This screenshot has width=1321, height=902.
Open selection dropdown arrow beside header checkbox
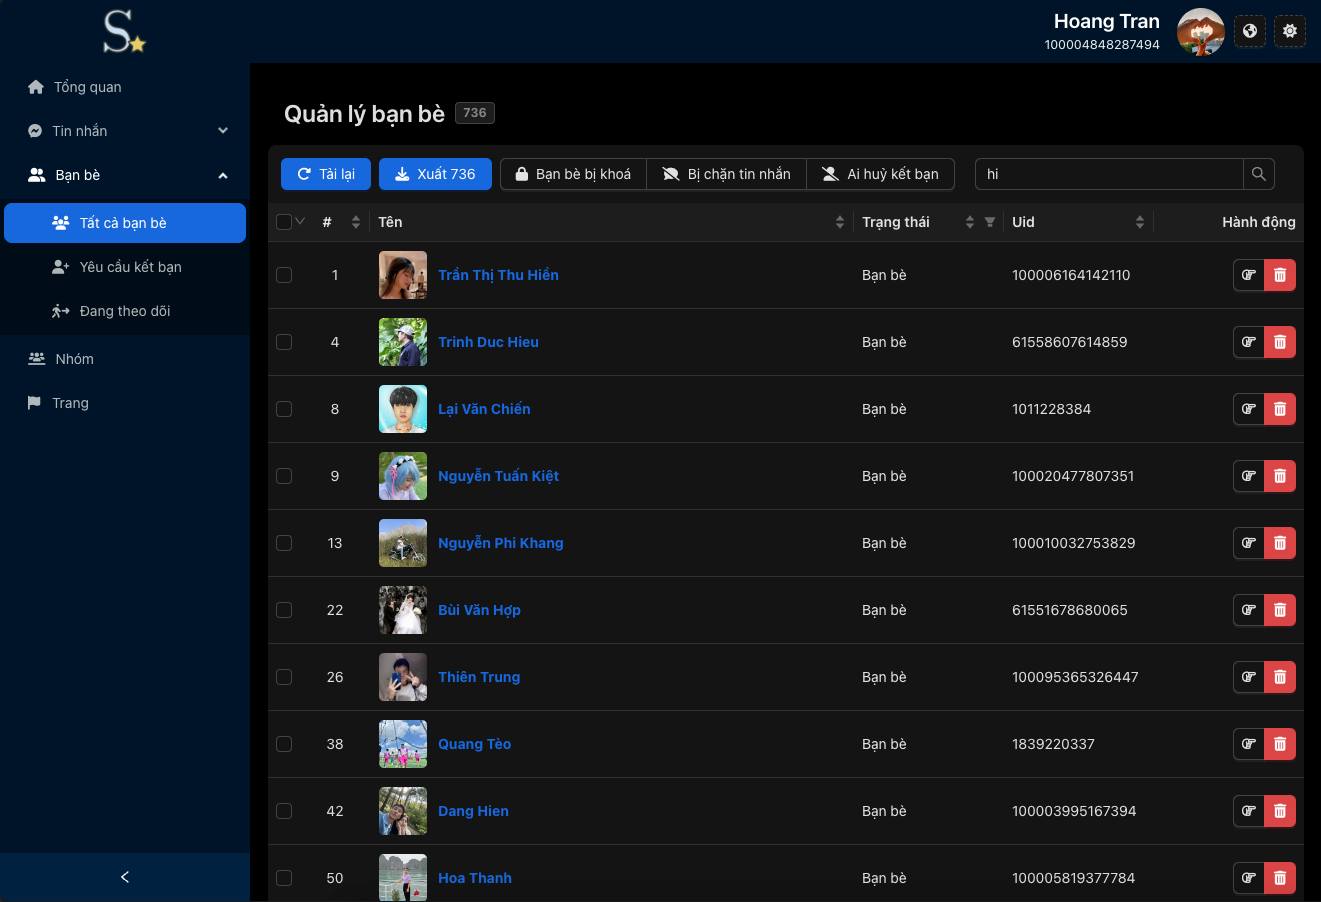point(300,222)
